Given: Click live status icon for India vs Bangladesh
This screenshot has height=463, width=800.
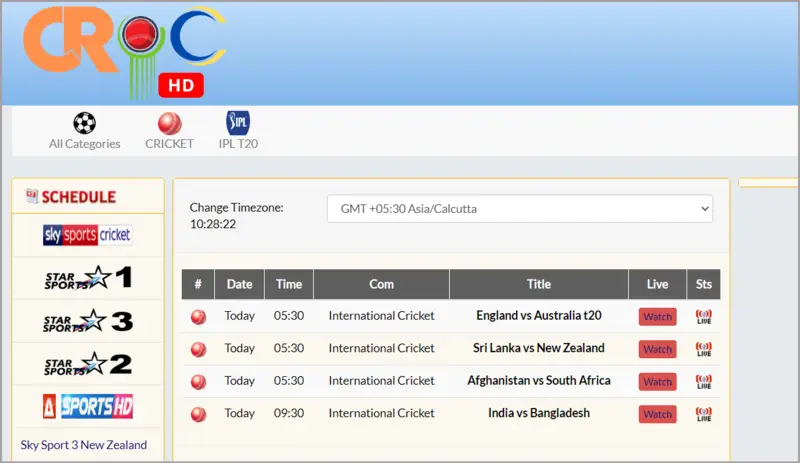Looking at the screenshot, I should tap(704, 414).
